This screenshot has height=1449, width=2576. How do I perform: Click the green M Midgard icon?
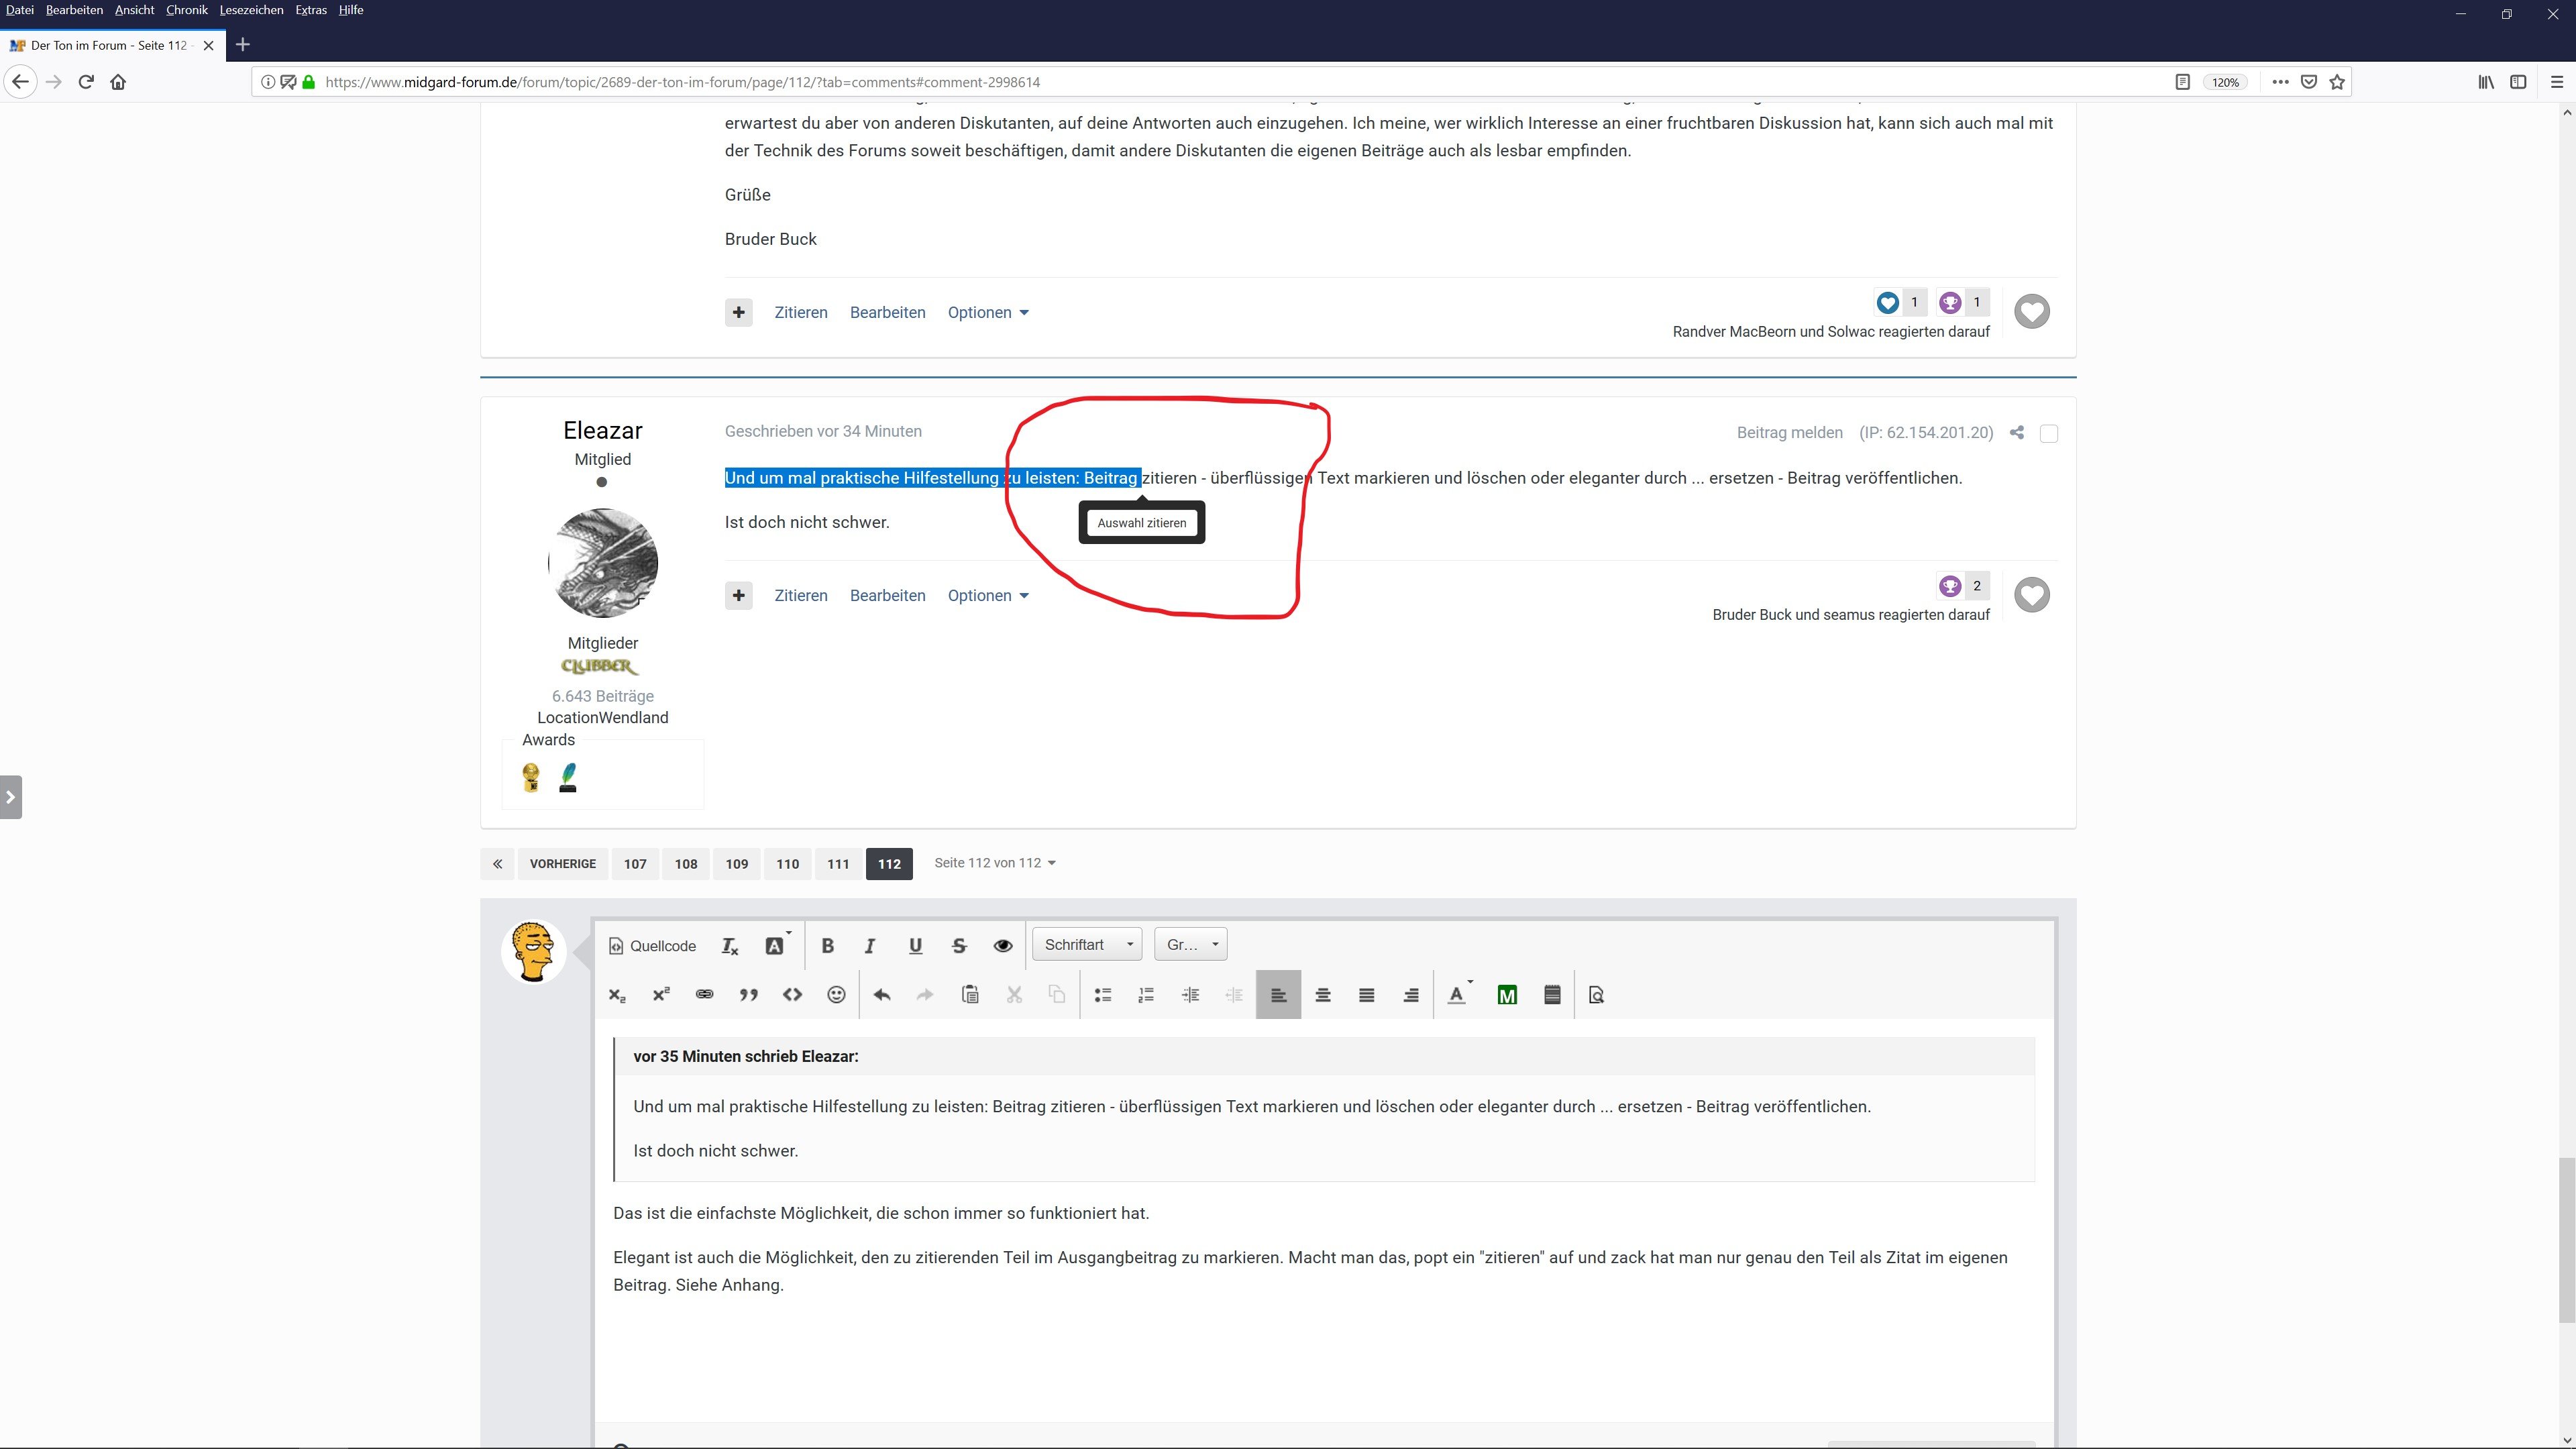1507,994
